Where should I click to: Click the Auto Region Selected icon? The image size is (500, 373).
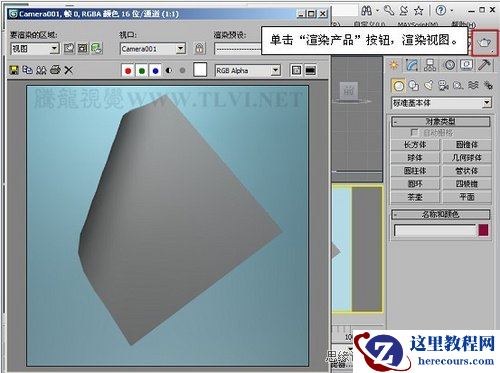[x=83, y=49]
